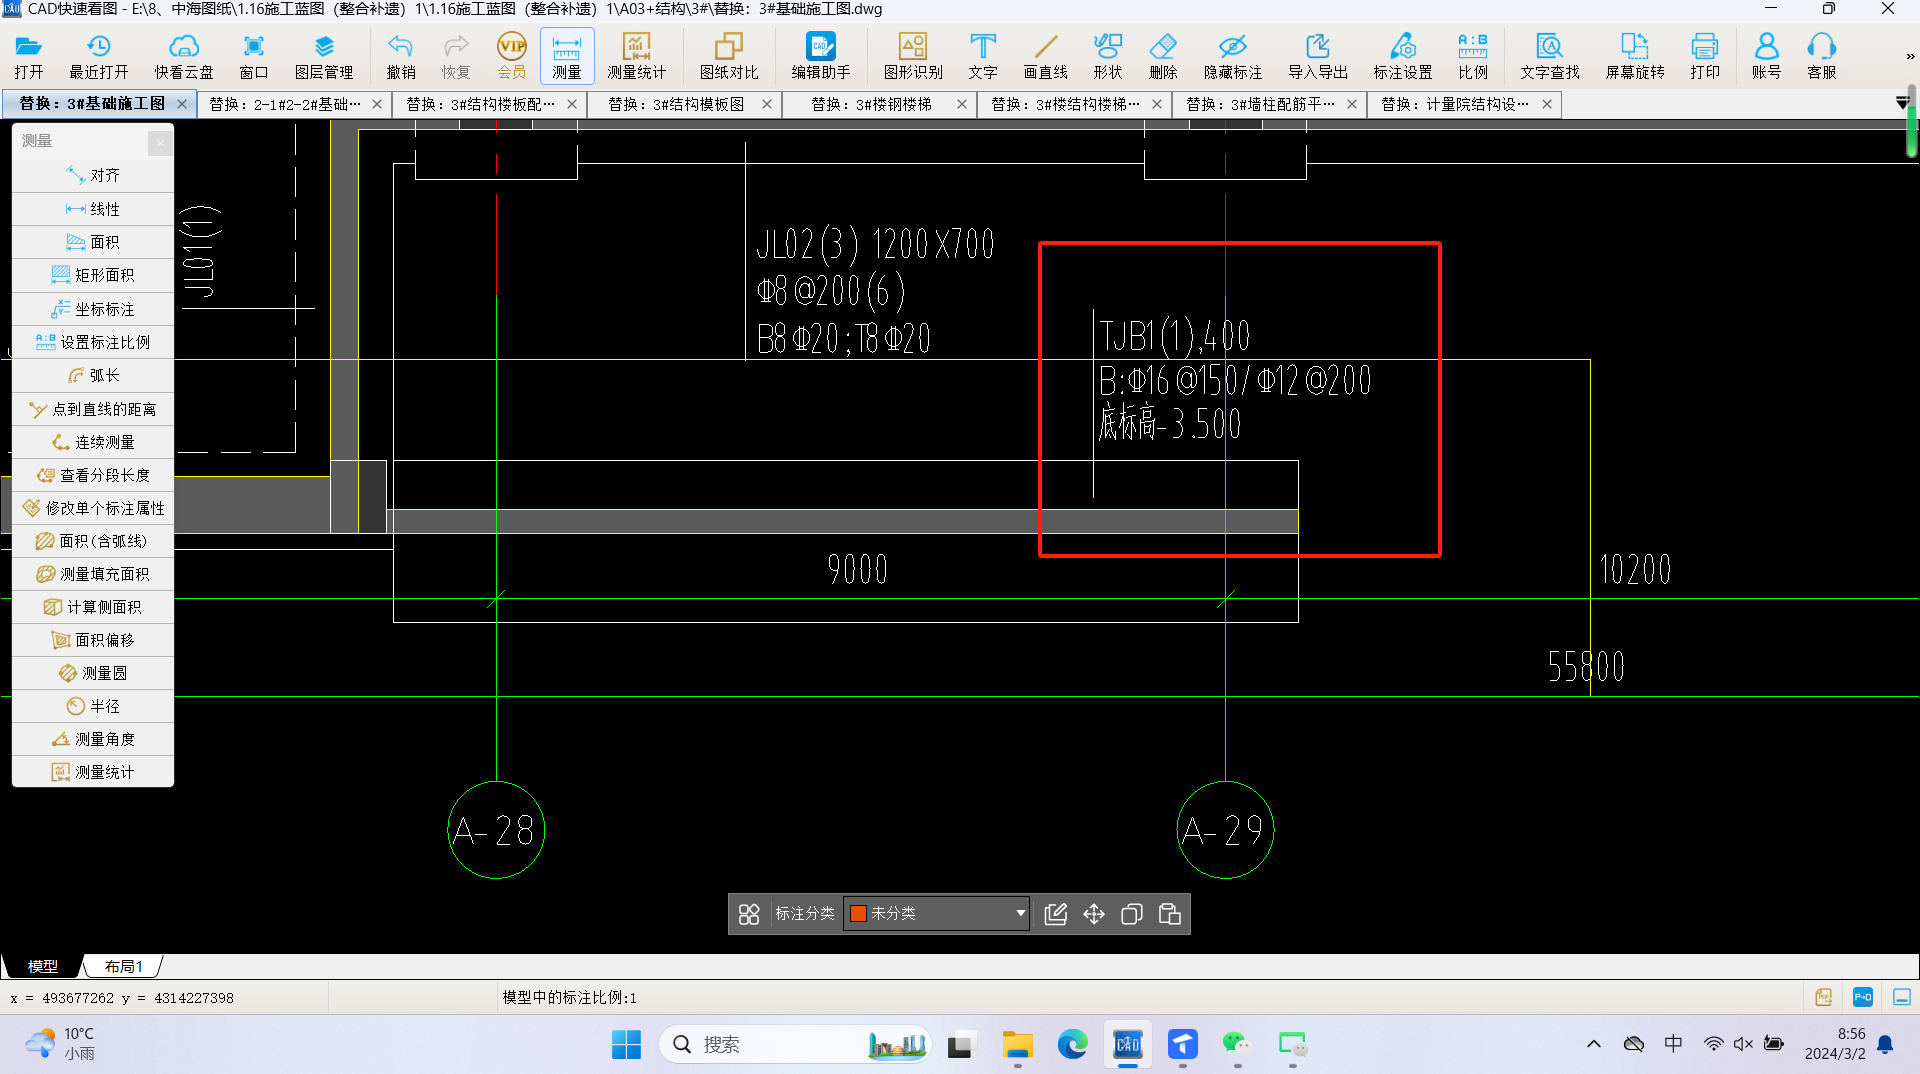Screen dimensions: 1920x1074
Task: Open File Explorer from the taskbar
Action: pyautogui.click(x=1018, y=1044)
